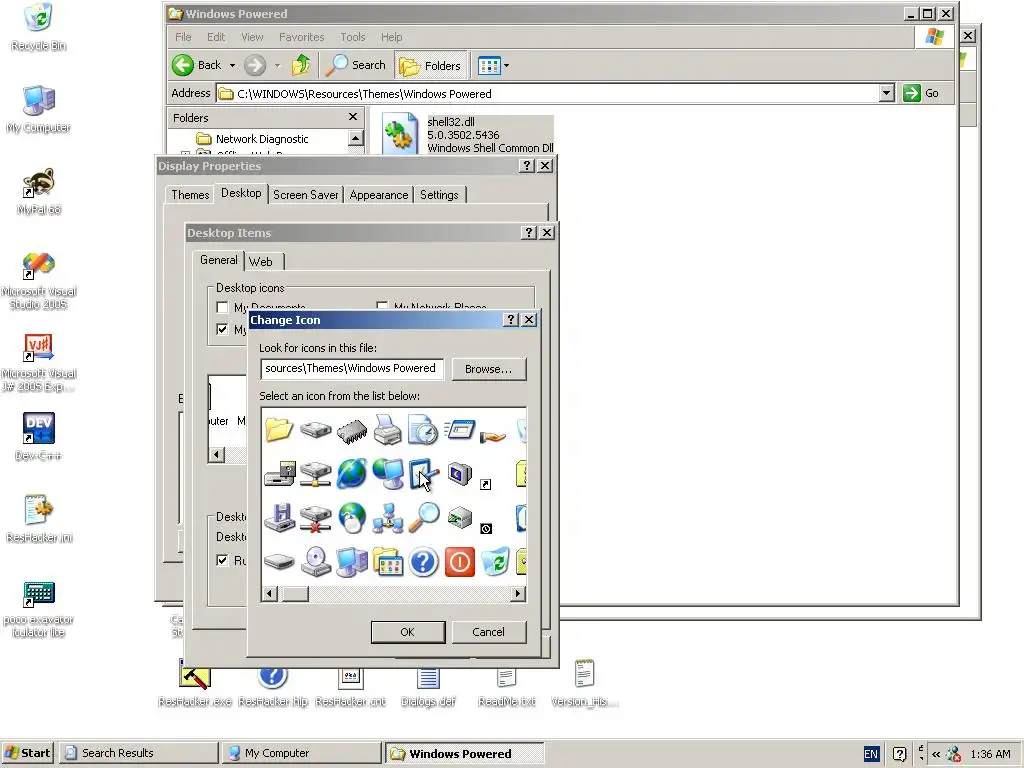Click Browse in Change Icon dialog
Image resolution: width=1024 pixels, height=768 pixels.
(x=488, y=369)
